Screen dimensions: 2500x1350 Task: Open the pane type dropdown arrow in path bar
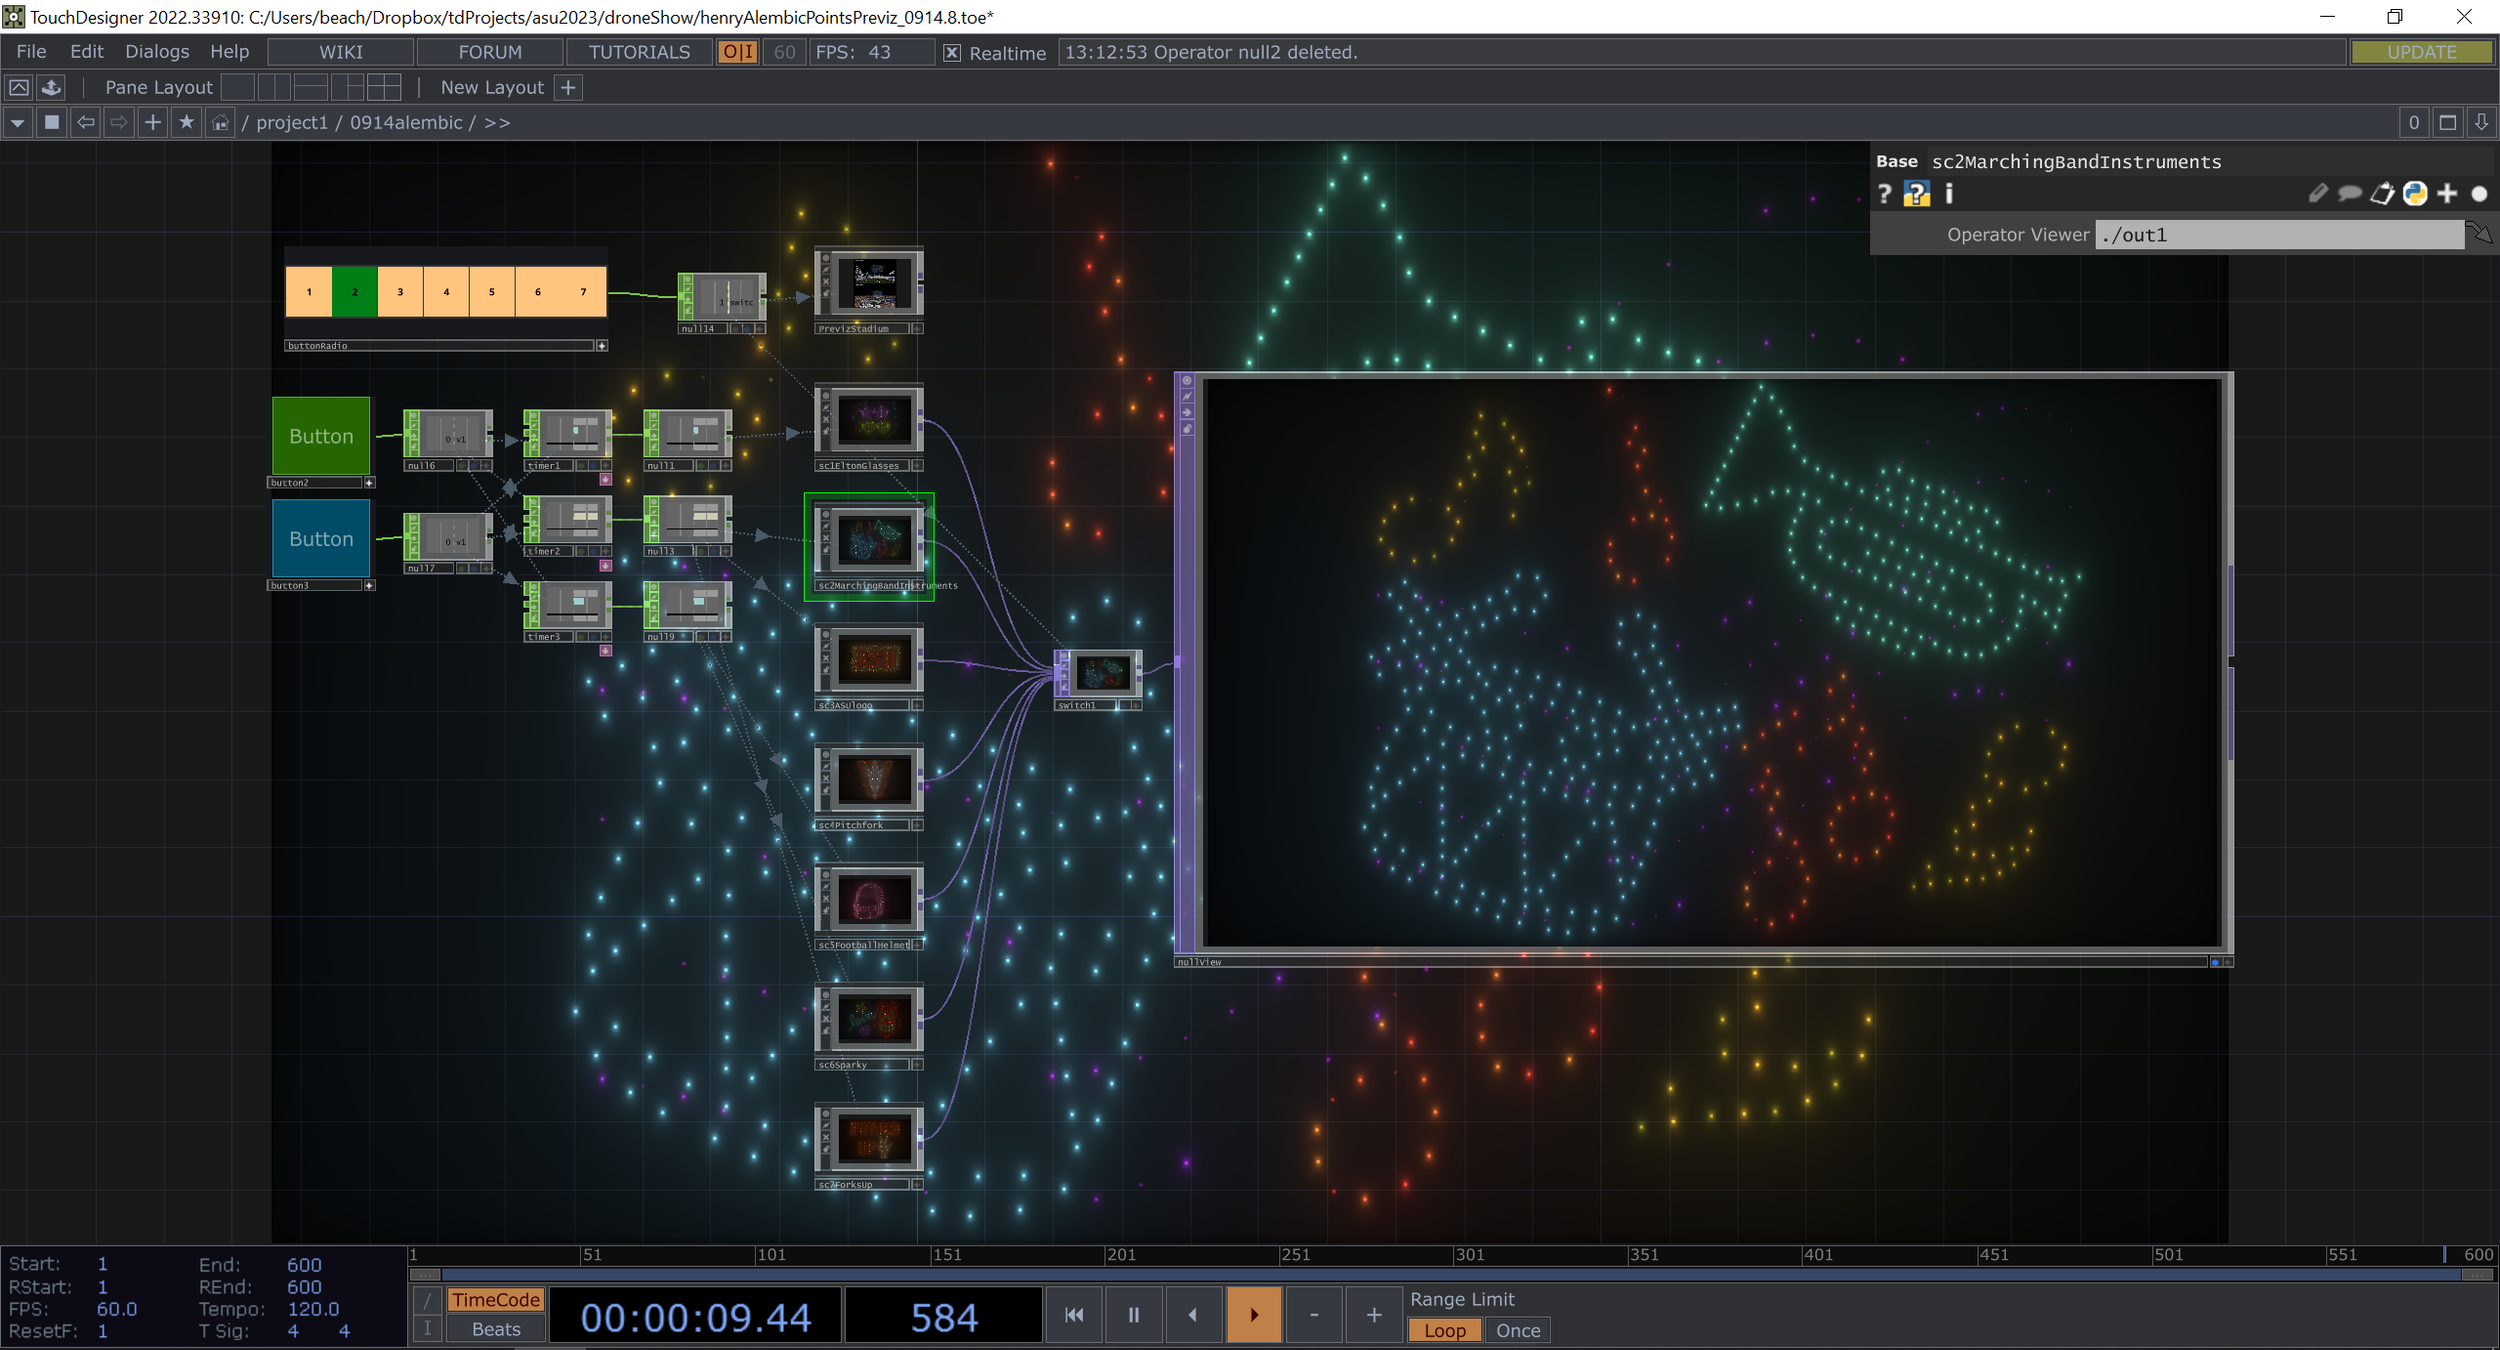18,123
